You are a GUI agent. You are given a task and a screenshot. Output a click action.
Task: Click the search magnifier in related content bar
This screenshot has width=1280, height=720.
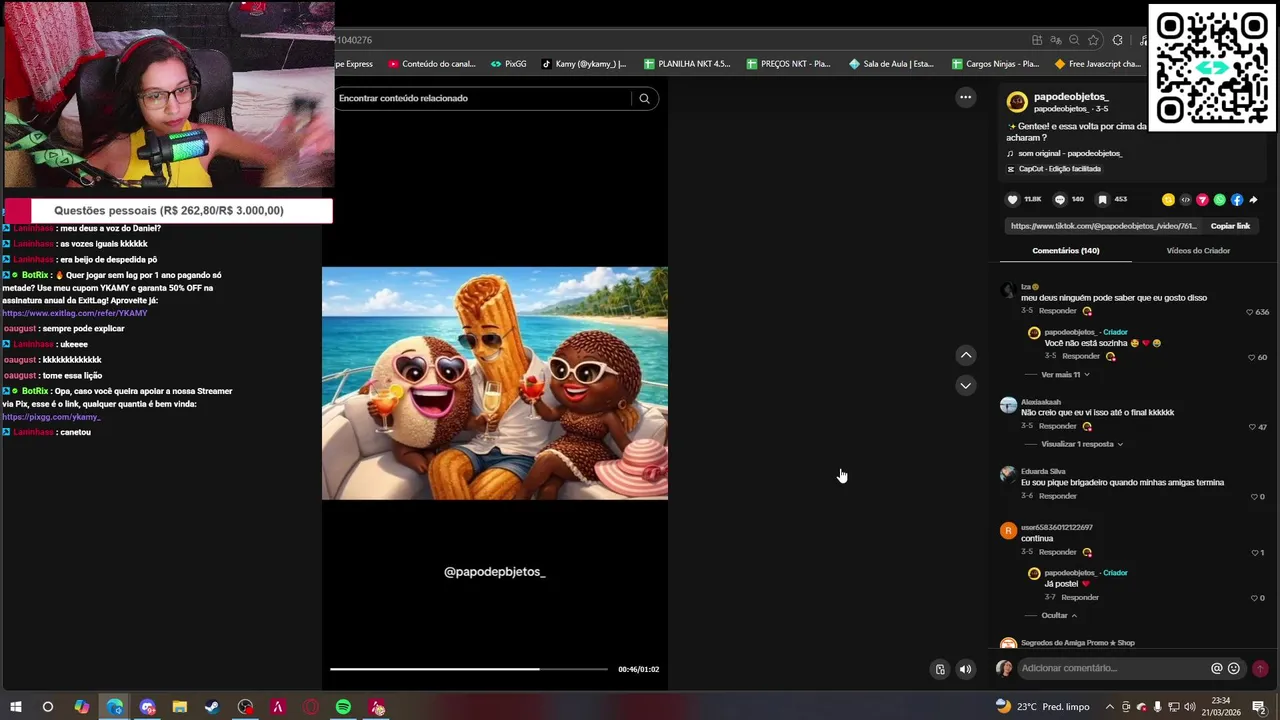(645, 98)
